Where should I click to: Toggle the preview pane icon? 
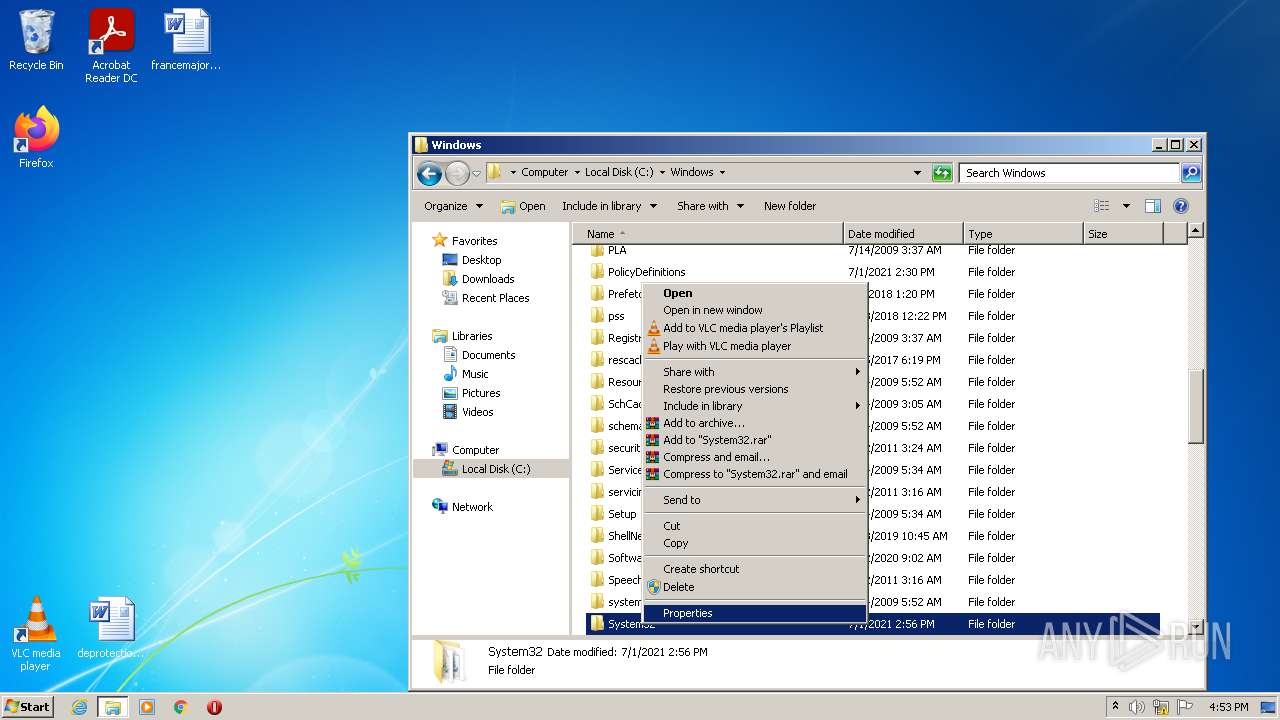[1153, 206]
